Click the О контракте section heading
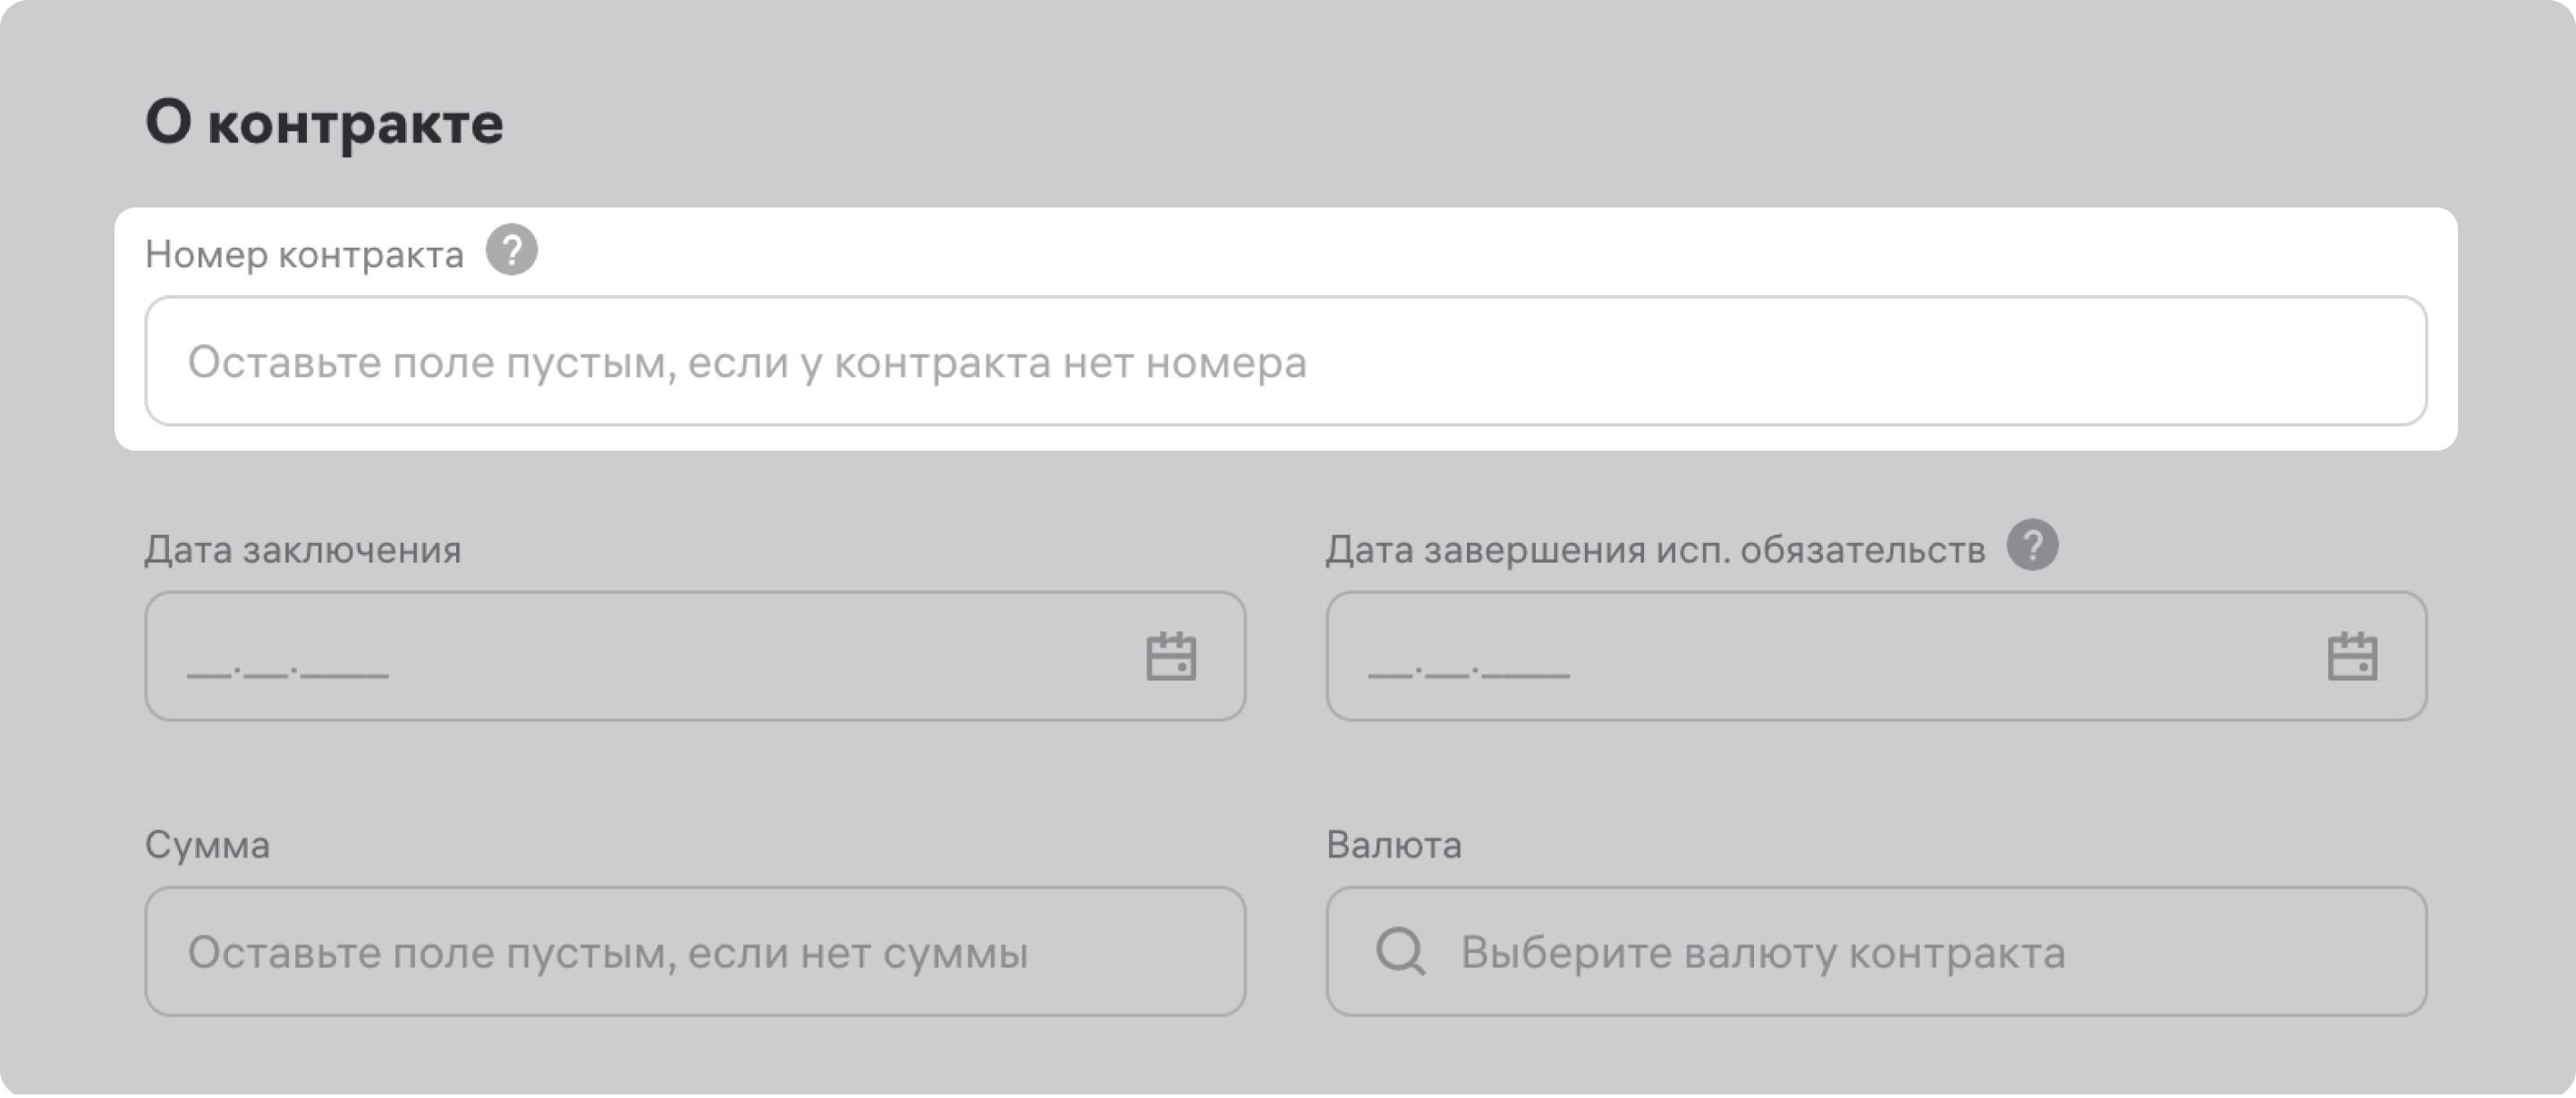 click(324, 123)
